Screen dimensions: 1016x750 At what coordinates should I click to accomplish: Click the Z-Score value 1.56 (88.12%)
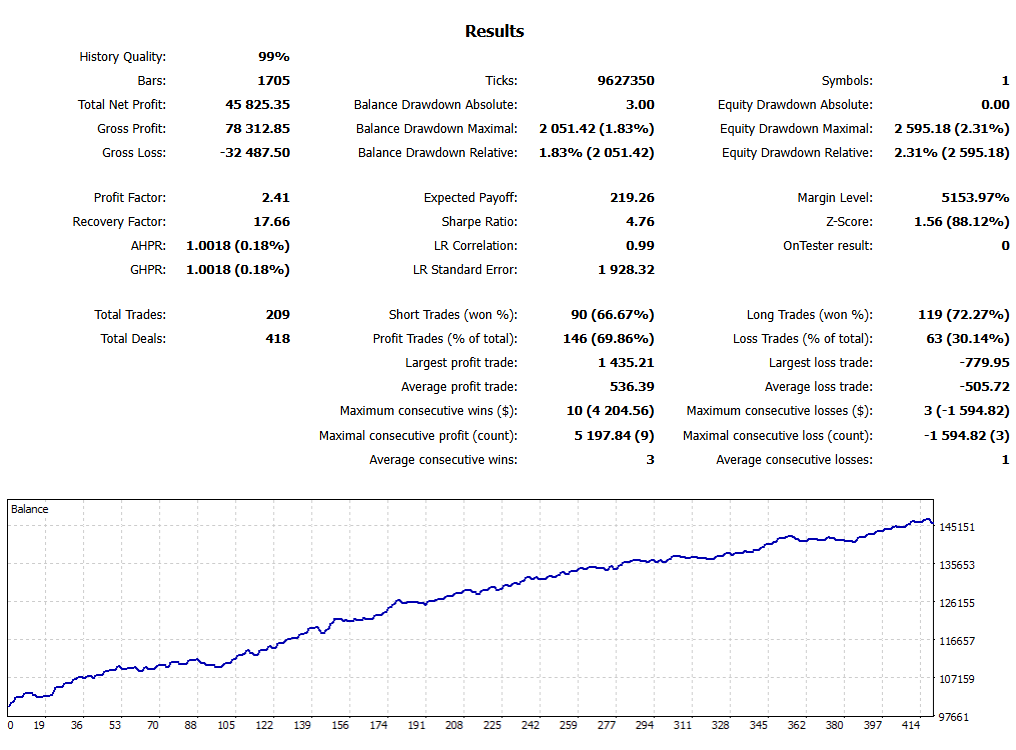coord(962,221)
